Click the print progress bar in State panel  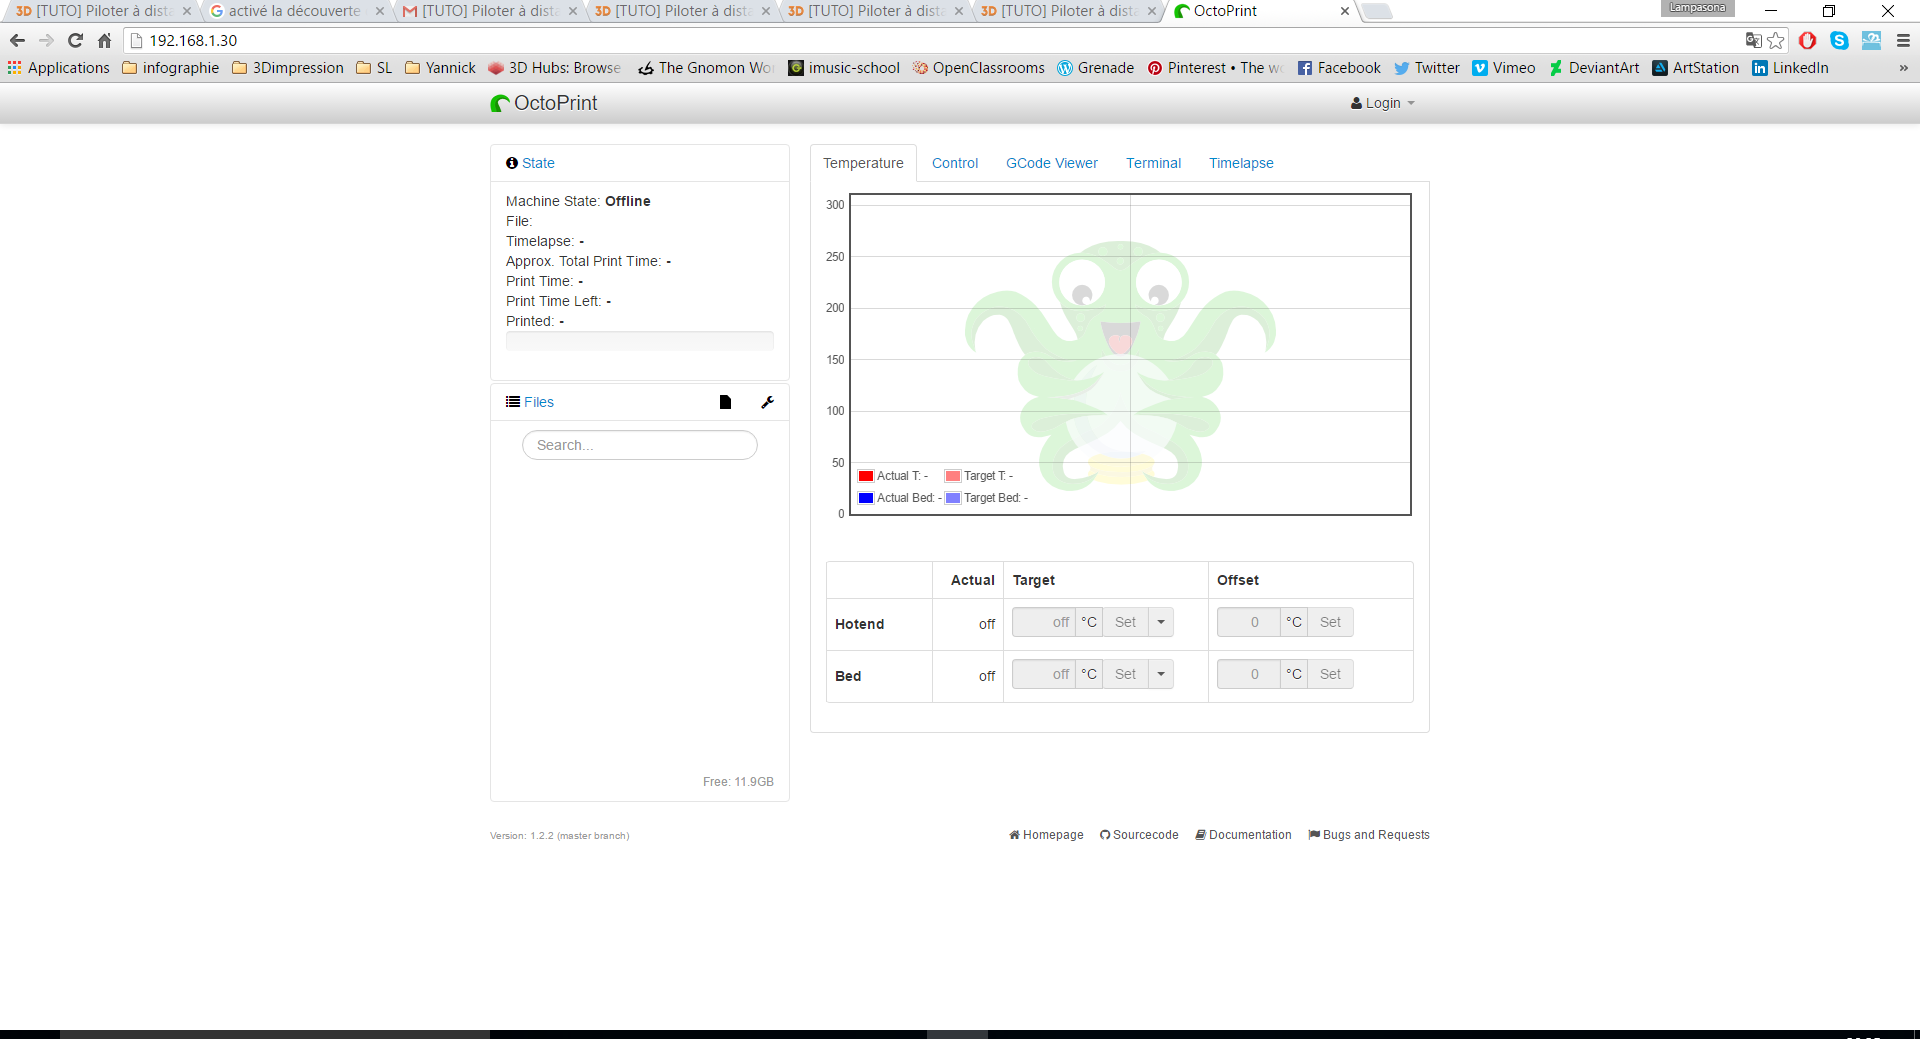coord(640,341)
